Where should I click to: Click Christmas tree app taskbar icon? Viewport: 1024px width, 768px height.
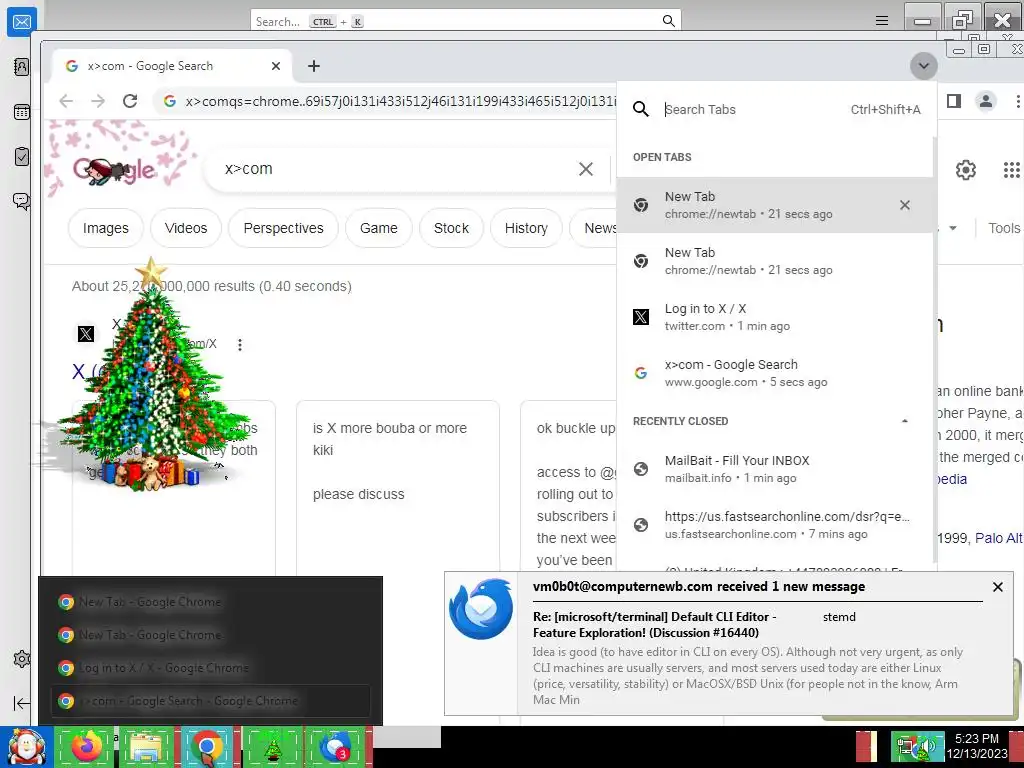pos(272,747)
